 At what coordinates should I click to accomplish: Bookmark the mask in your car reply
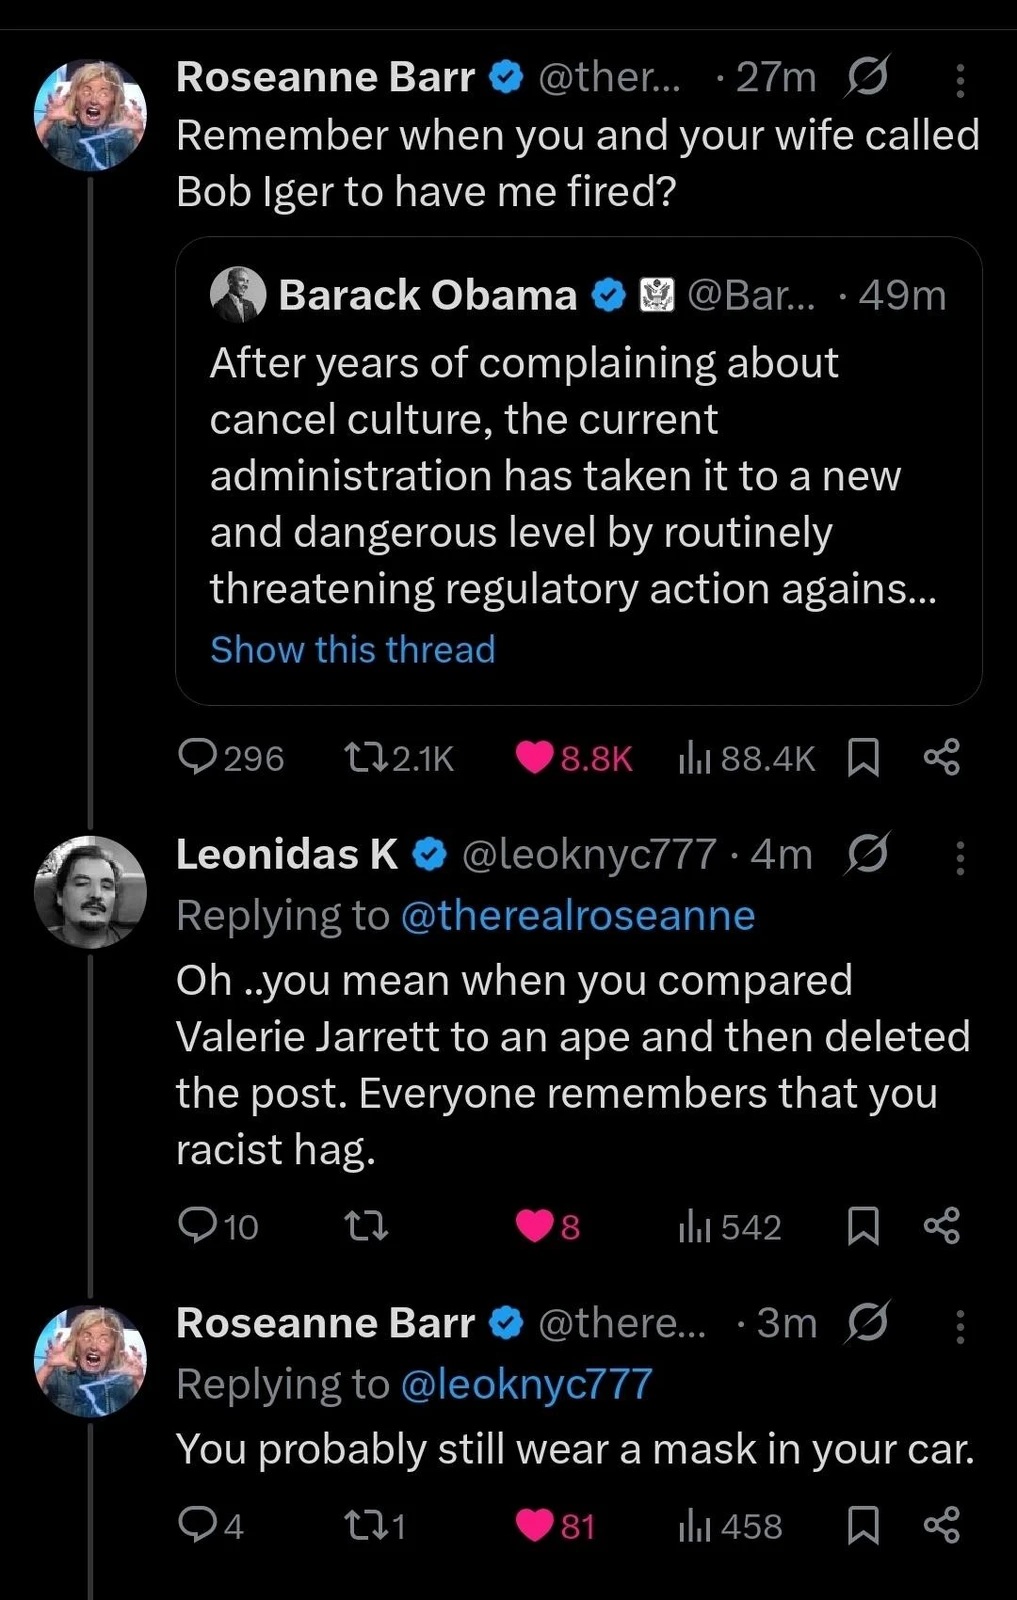coord(863,1526)
